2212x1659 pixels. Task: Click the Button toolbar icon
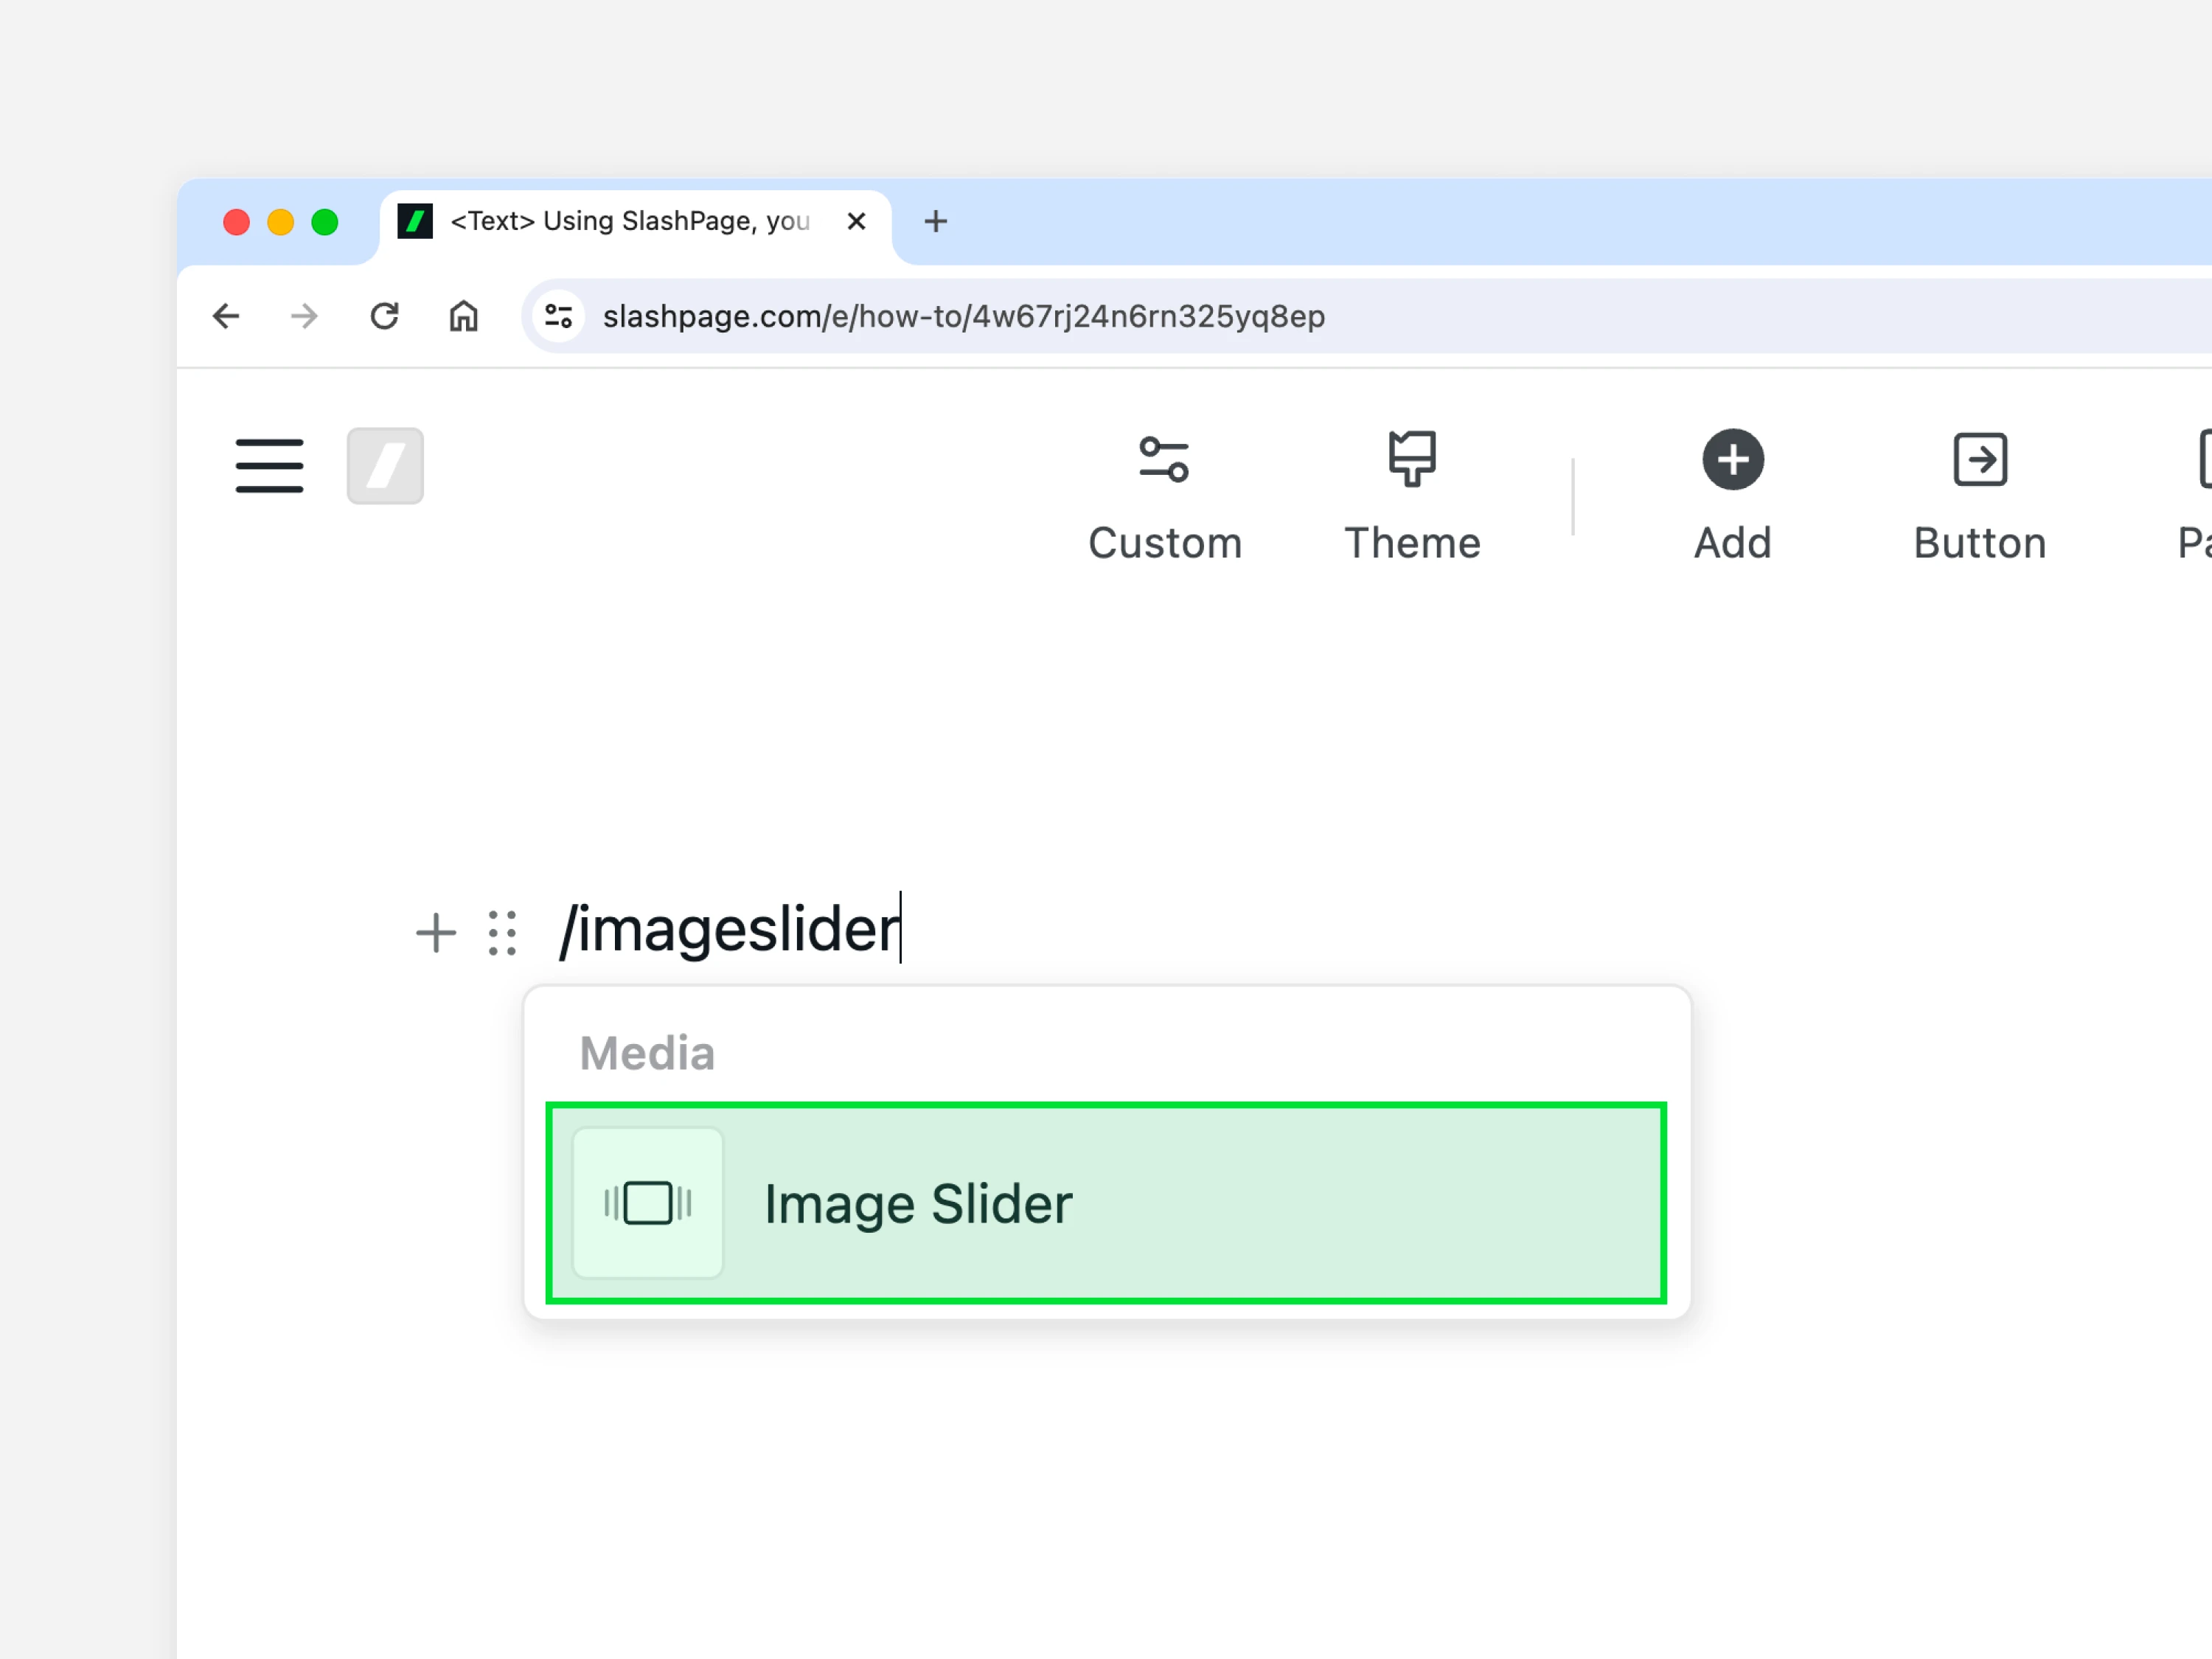tap(1980, 460)
